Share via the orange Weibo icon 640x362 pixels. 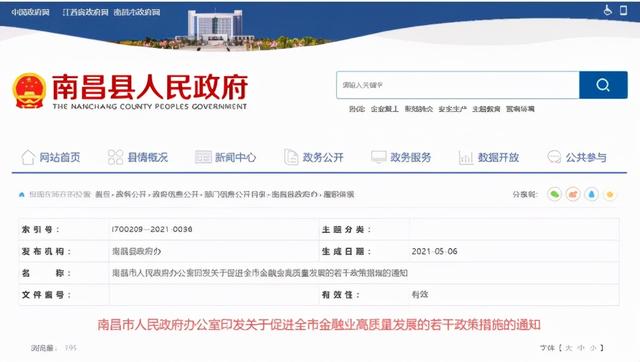[x=573, y=195]
